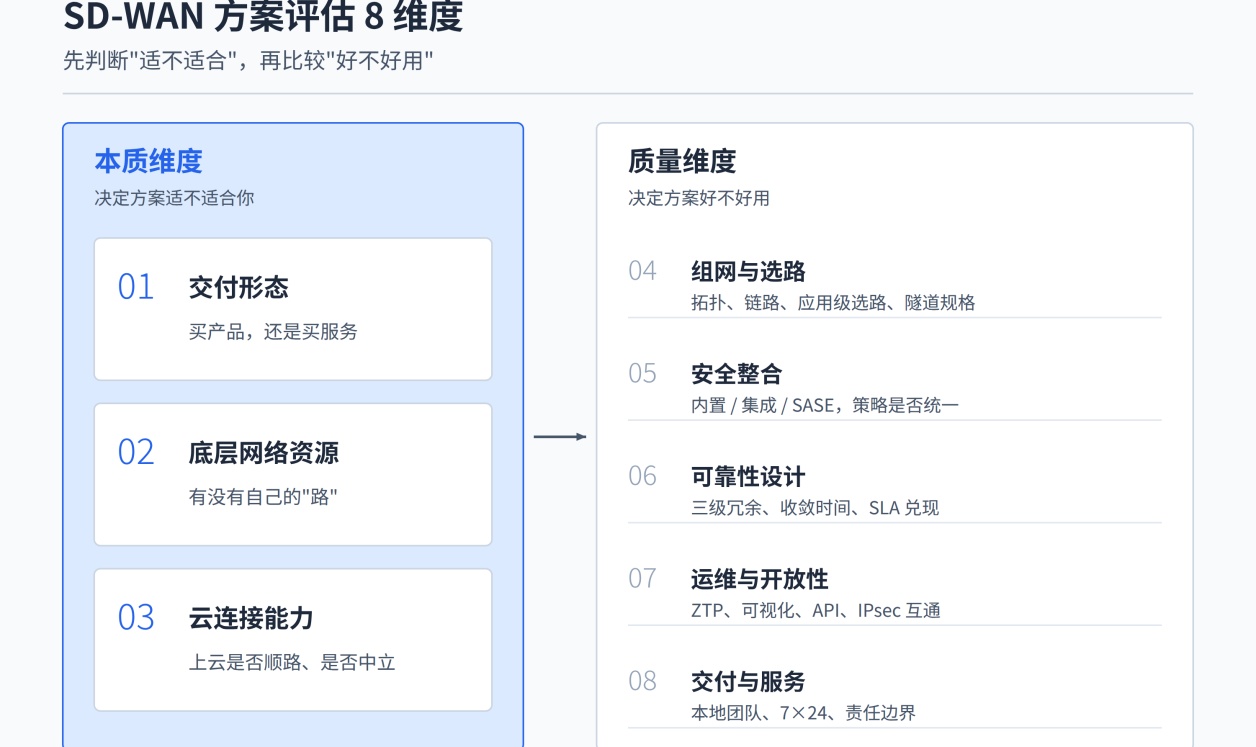Image resolution: width=1256 pixels, height=747 pixels.
Task: Click the heading "本质维度"
Action: pyautogui.click(x=148, y=161)
